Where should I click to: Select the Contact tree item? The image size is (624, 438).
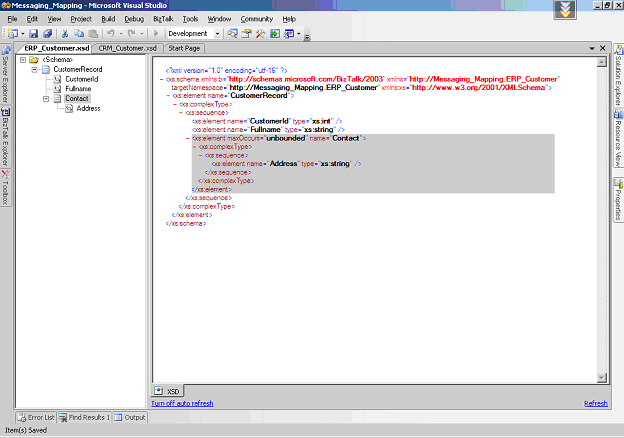77,98
